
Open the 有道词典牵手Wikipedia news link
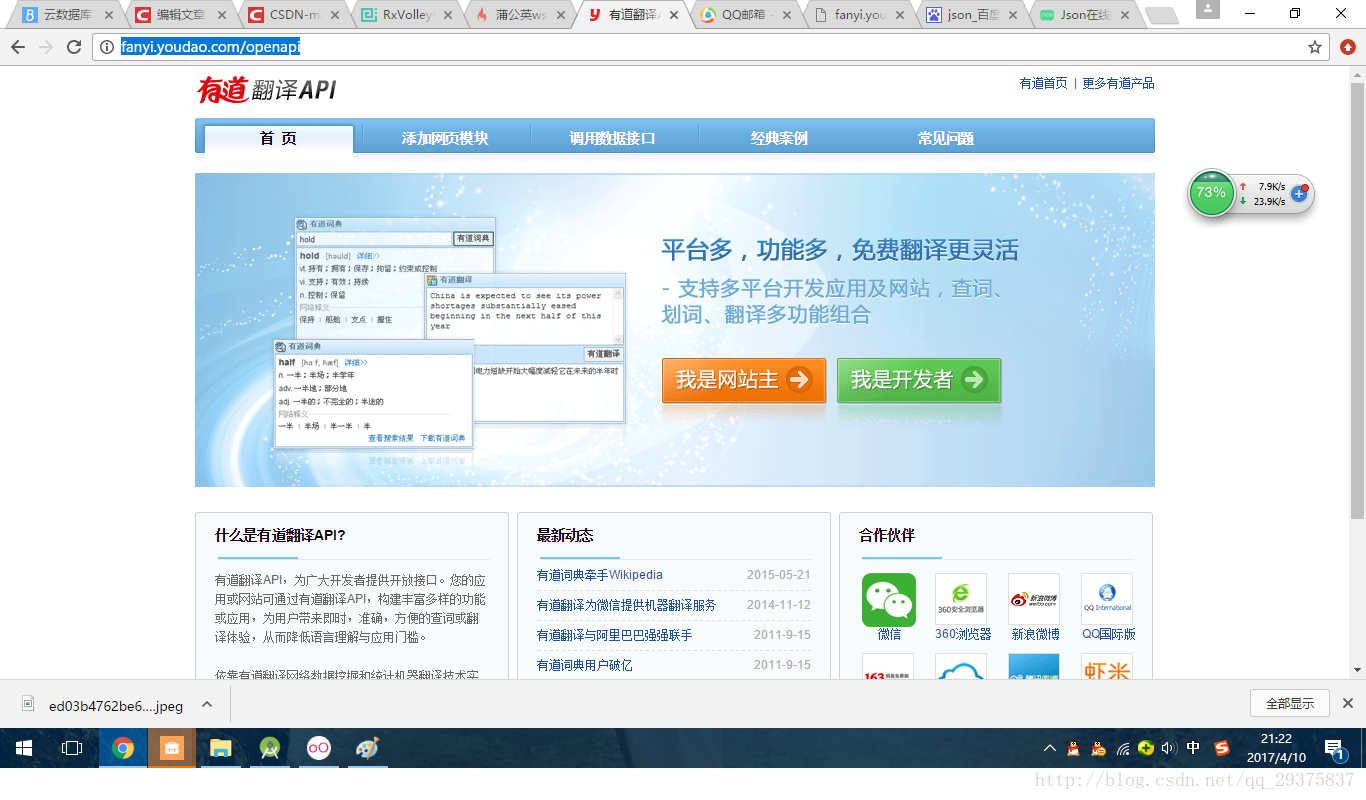(x=599, y=575)
